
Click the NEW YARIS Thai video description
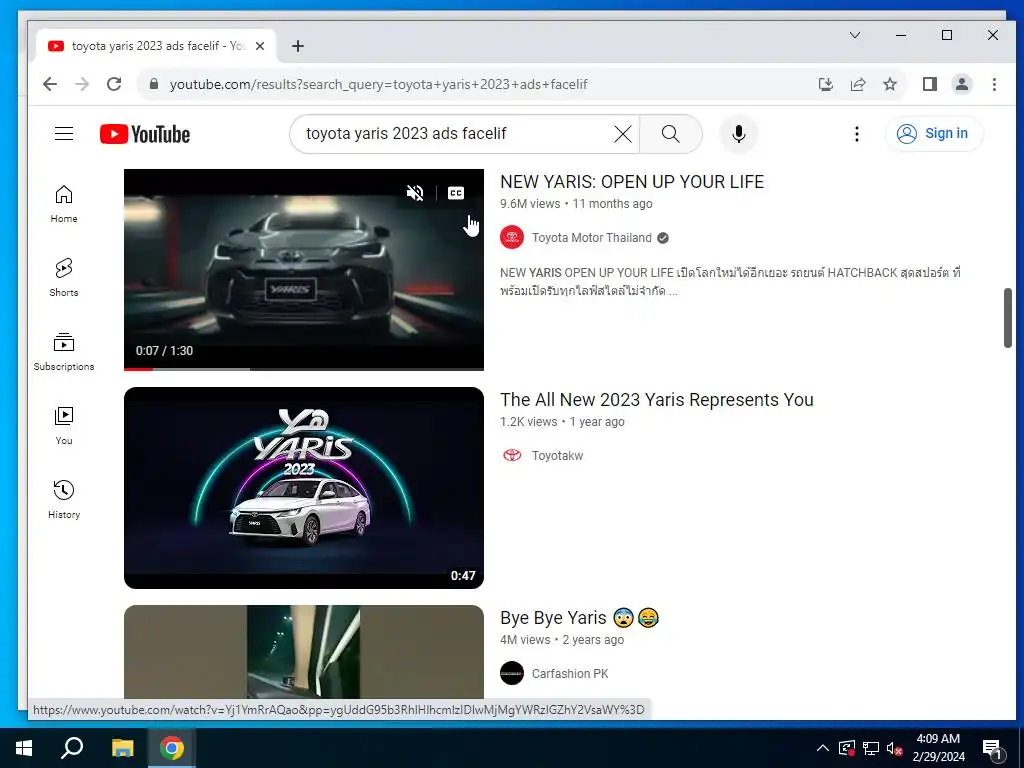[730, 281]
